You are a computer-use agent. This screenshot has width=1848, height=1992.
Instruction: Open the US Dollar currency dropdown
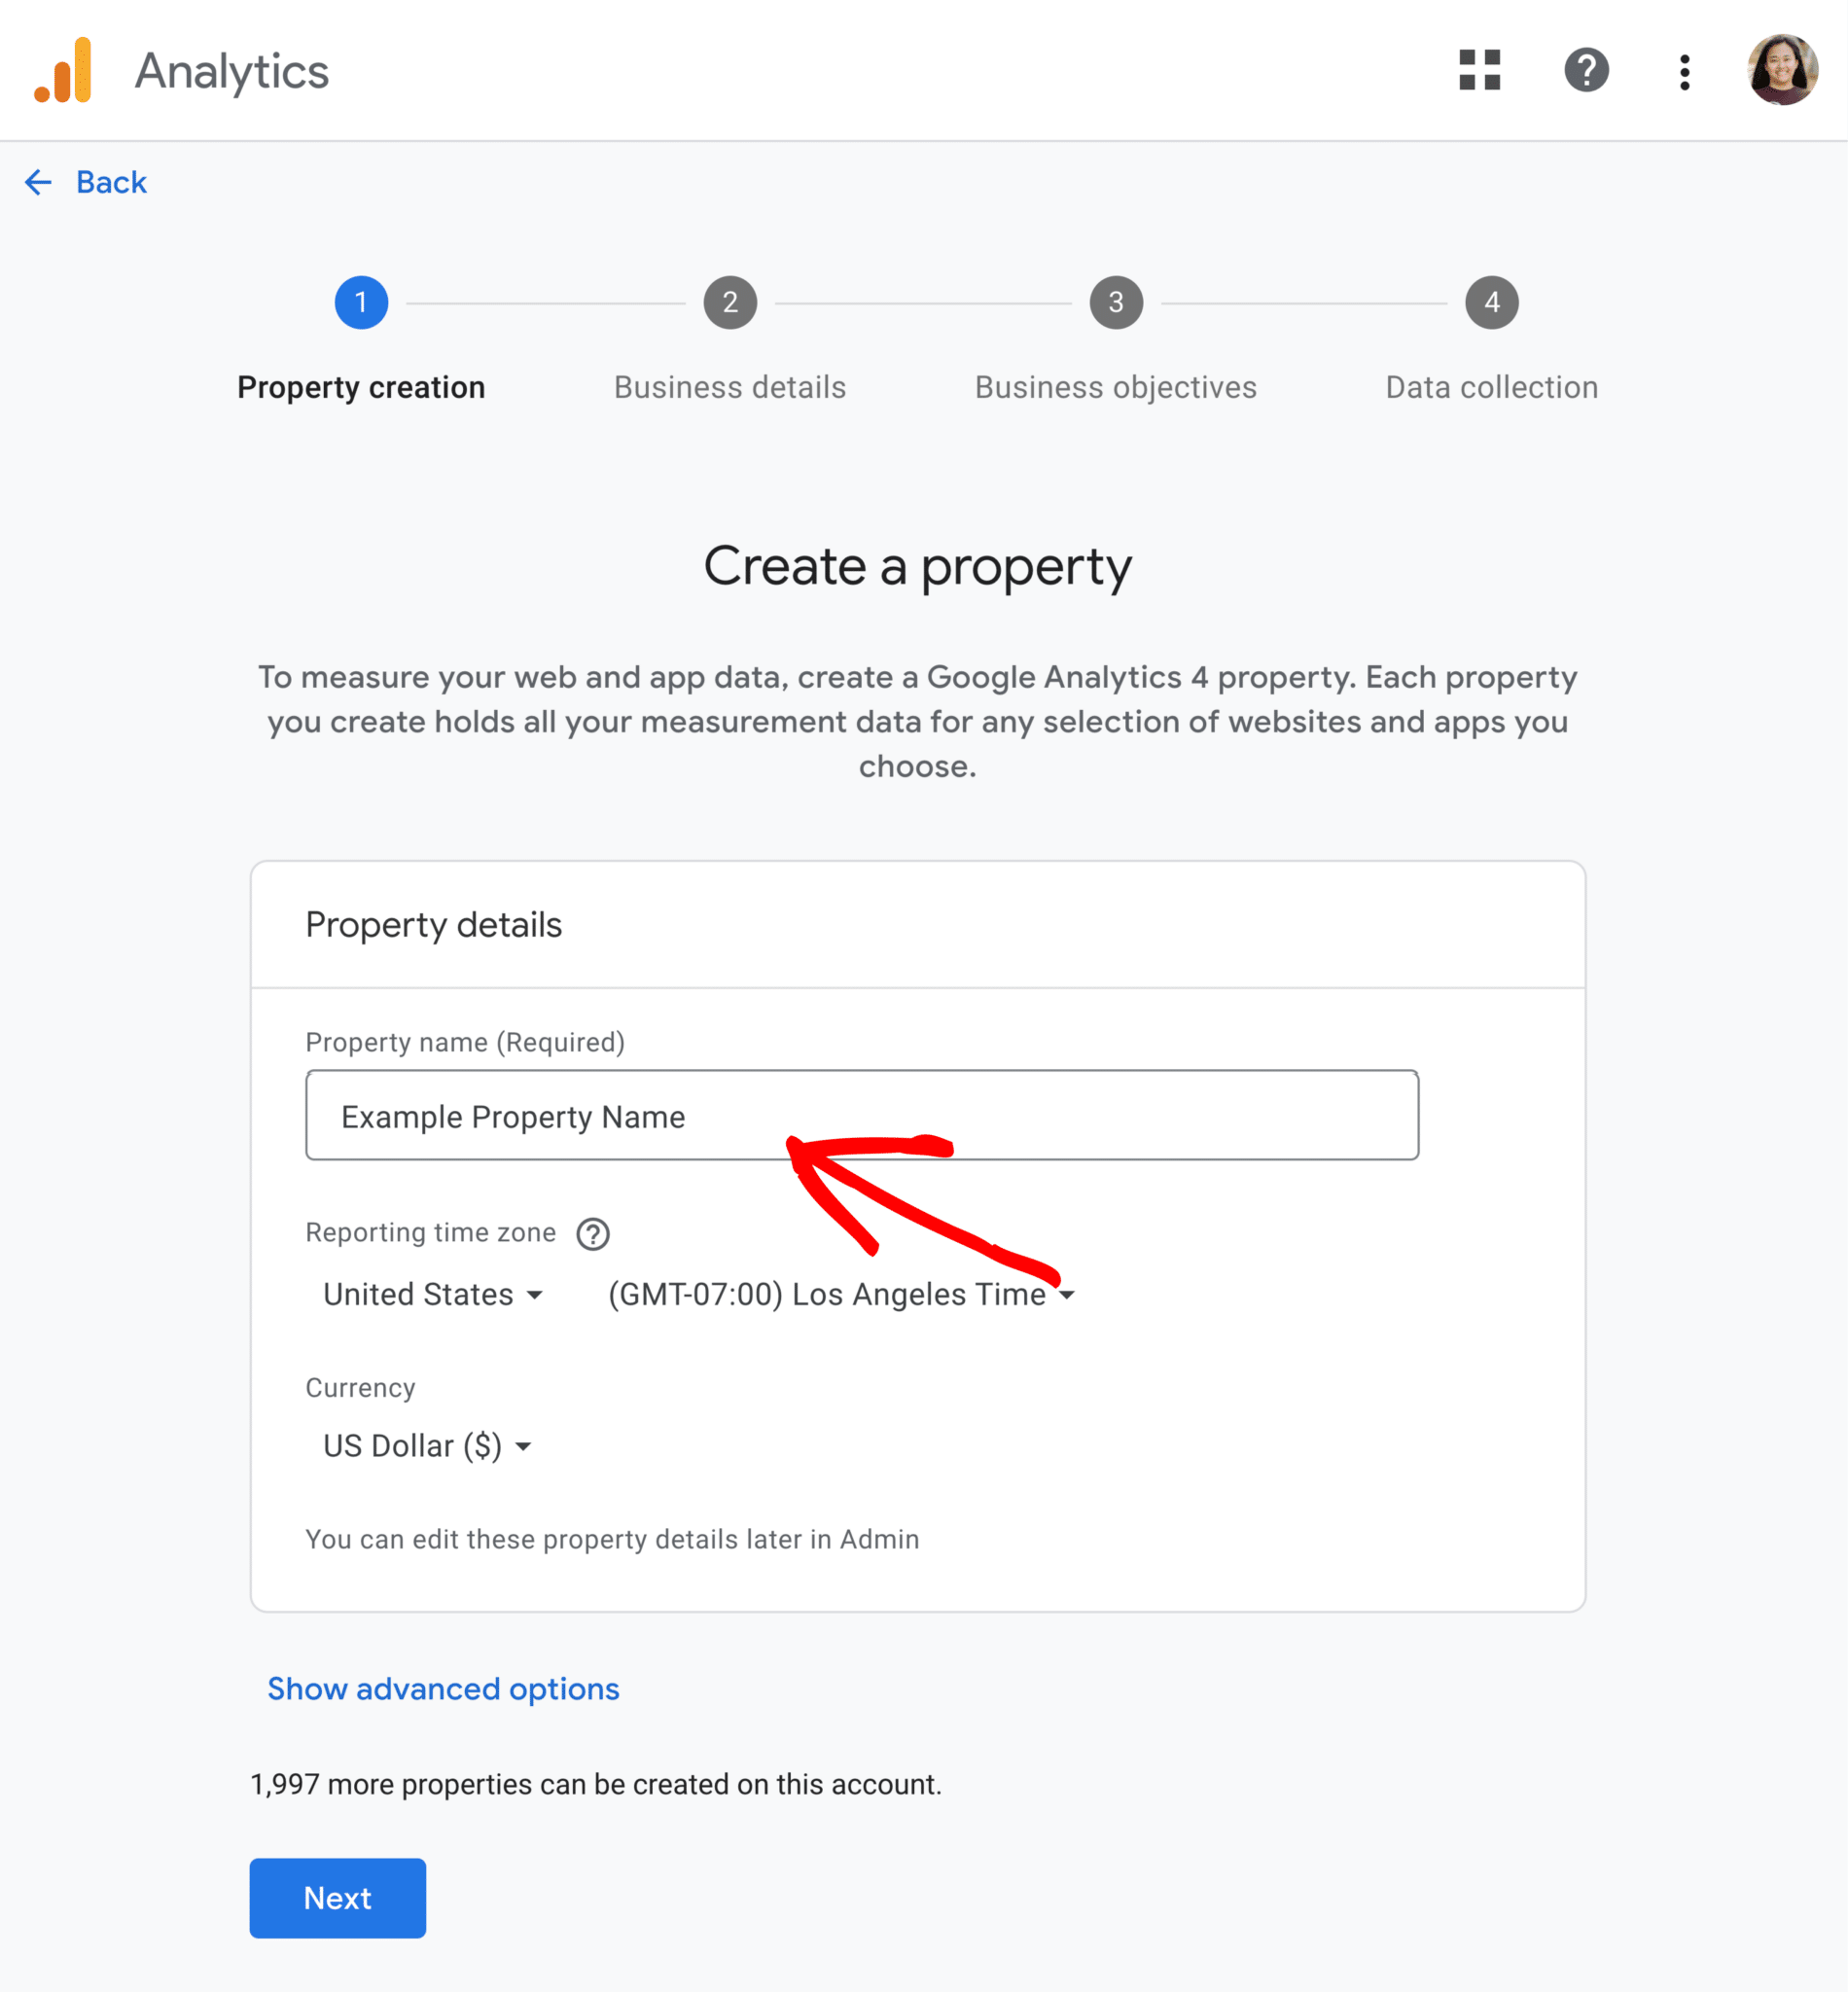pyautogui.click(x=427, y=1445)
